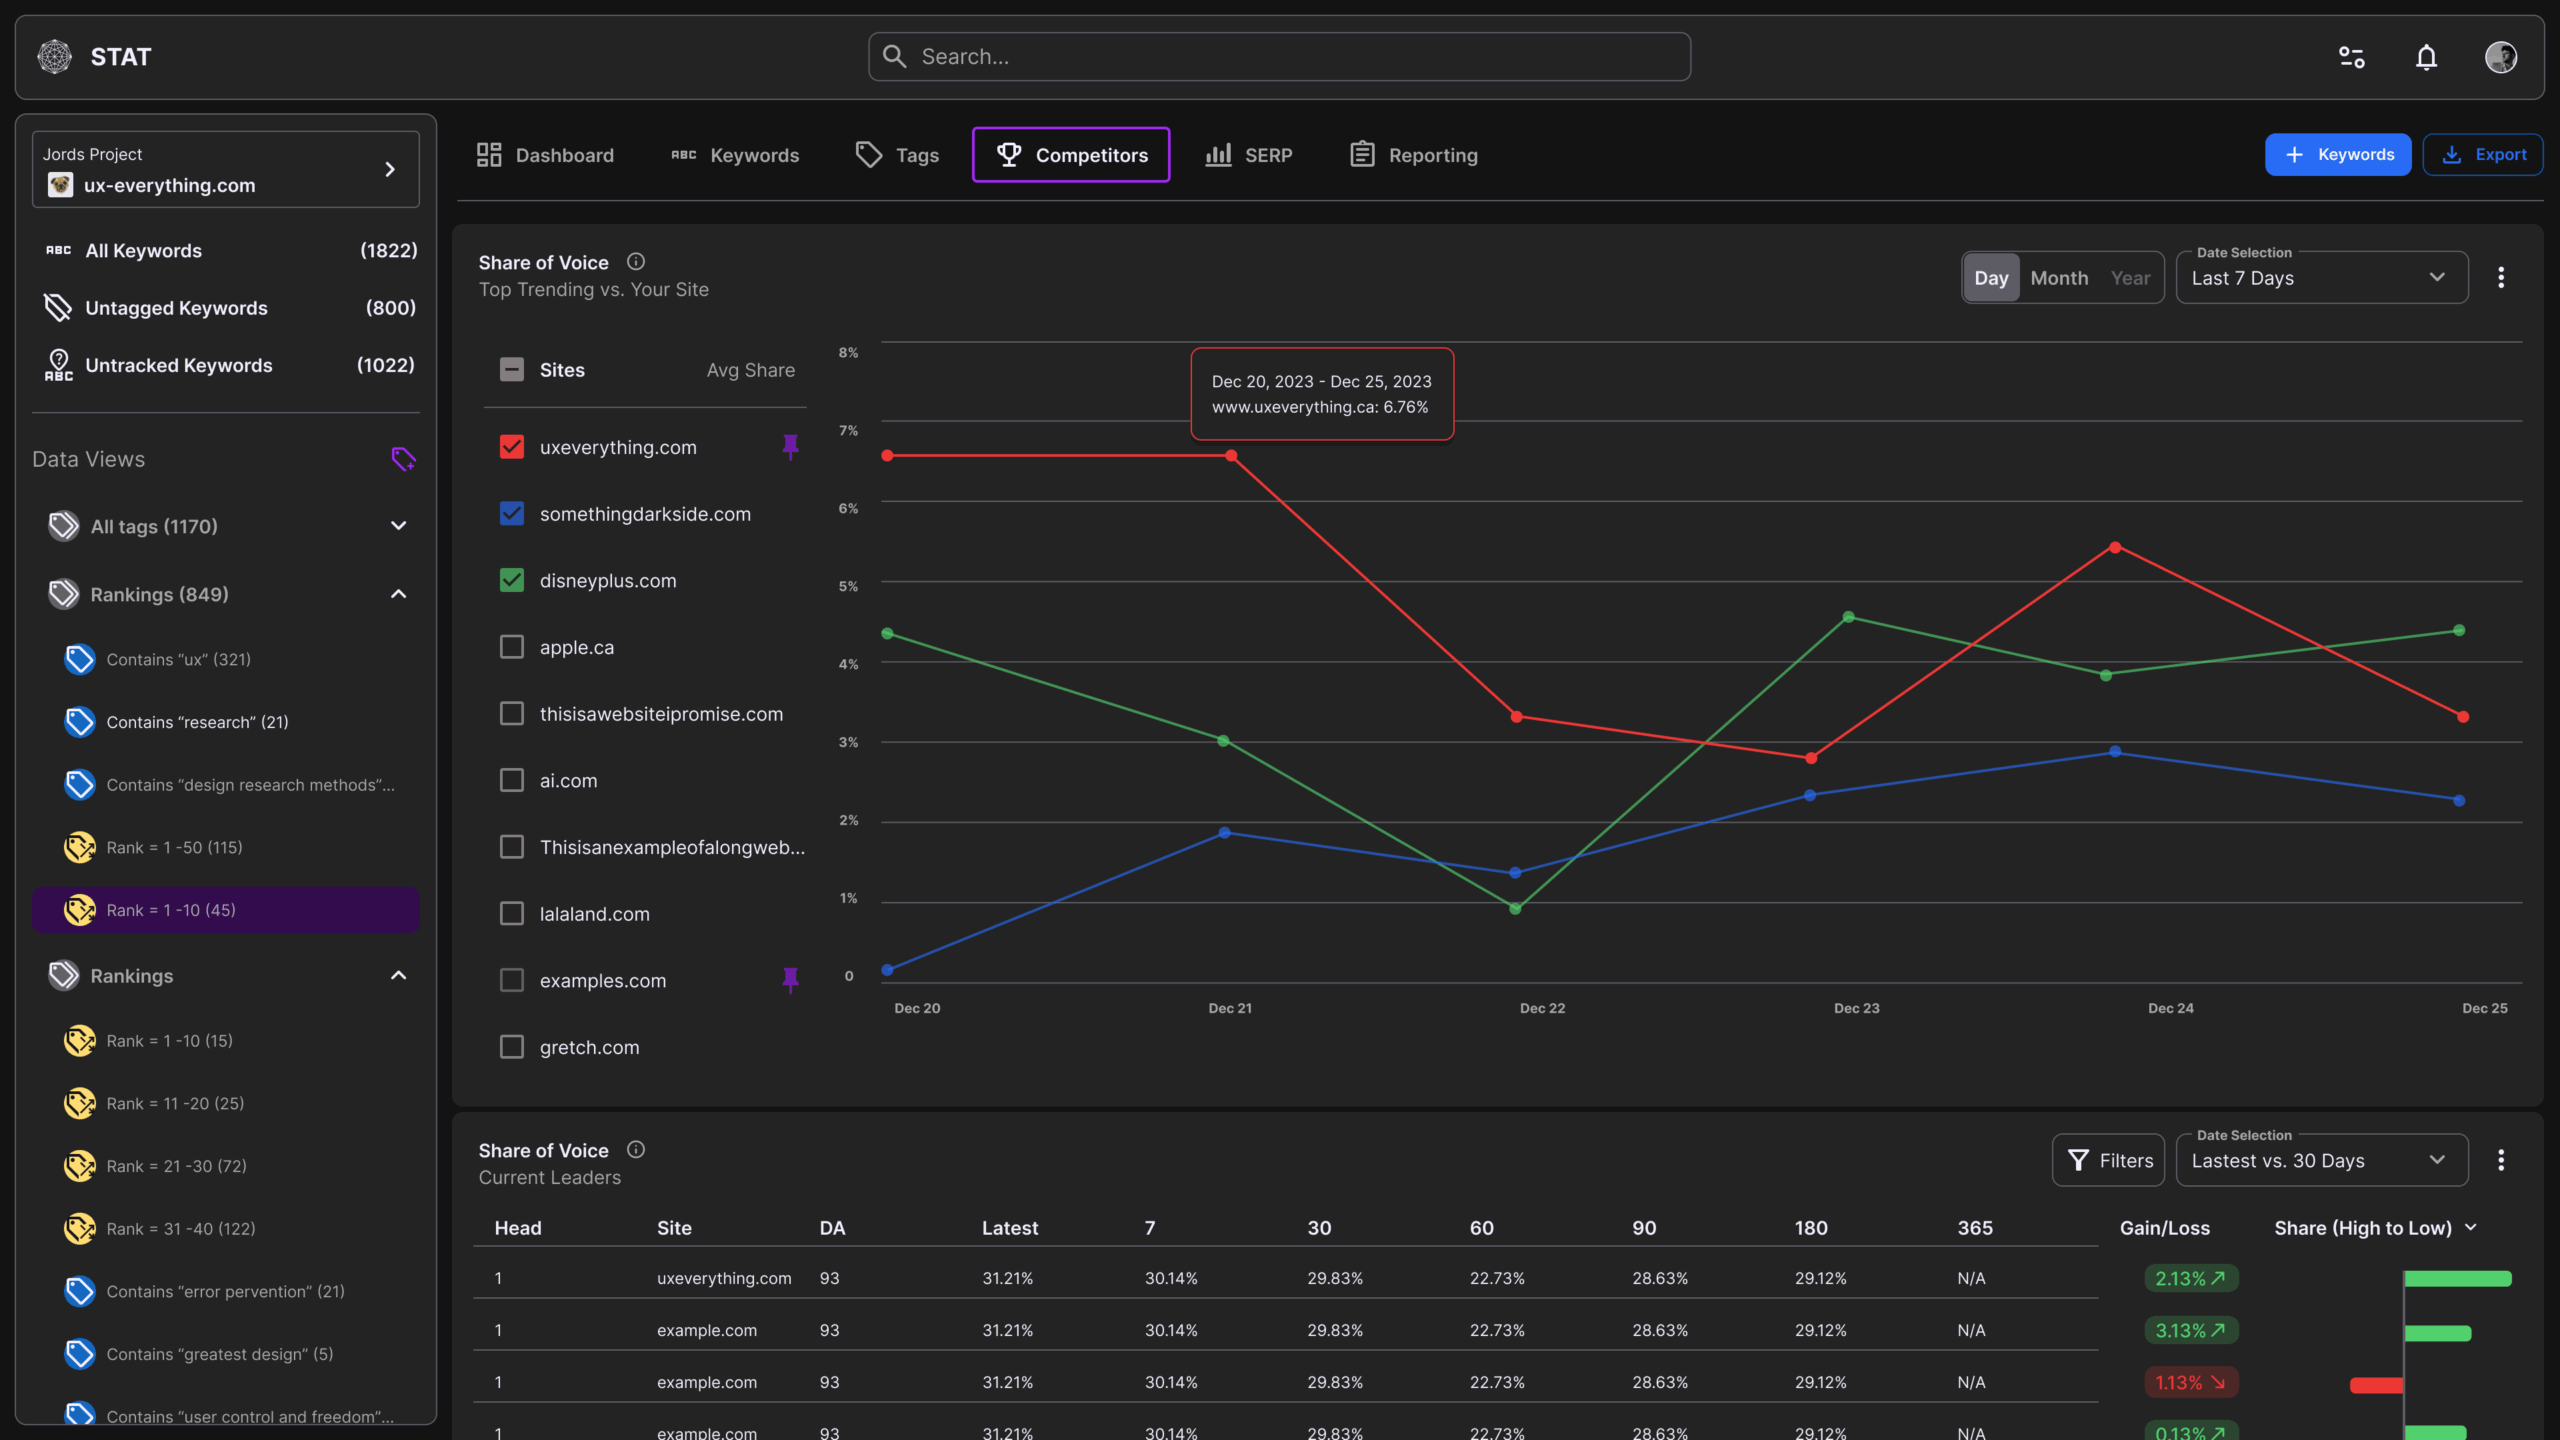Image resolution: width=2560 pixels, height=1440 pixels.
Task: Switch to the Dashboard tab
Action: tap(545, 155)
